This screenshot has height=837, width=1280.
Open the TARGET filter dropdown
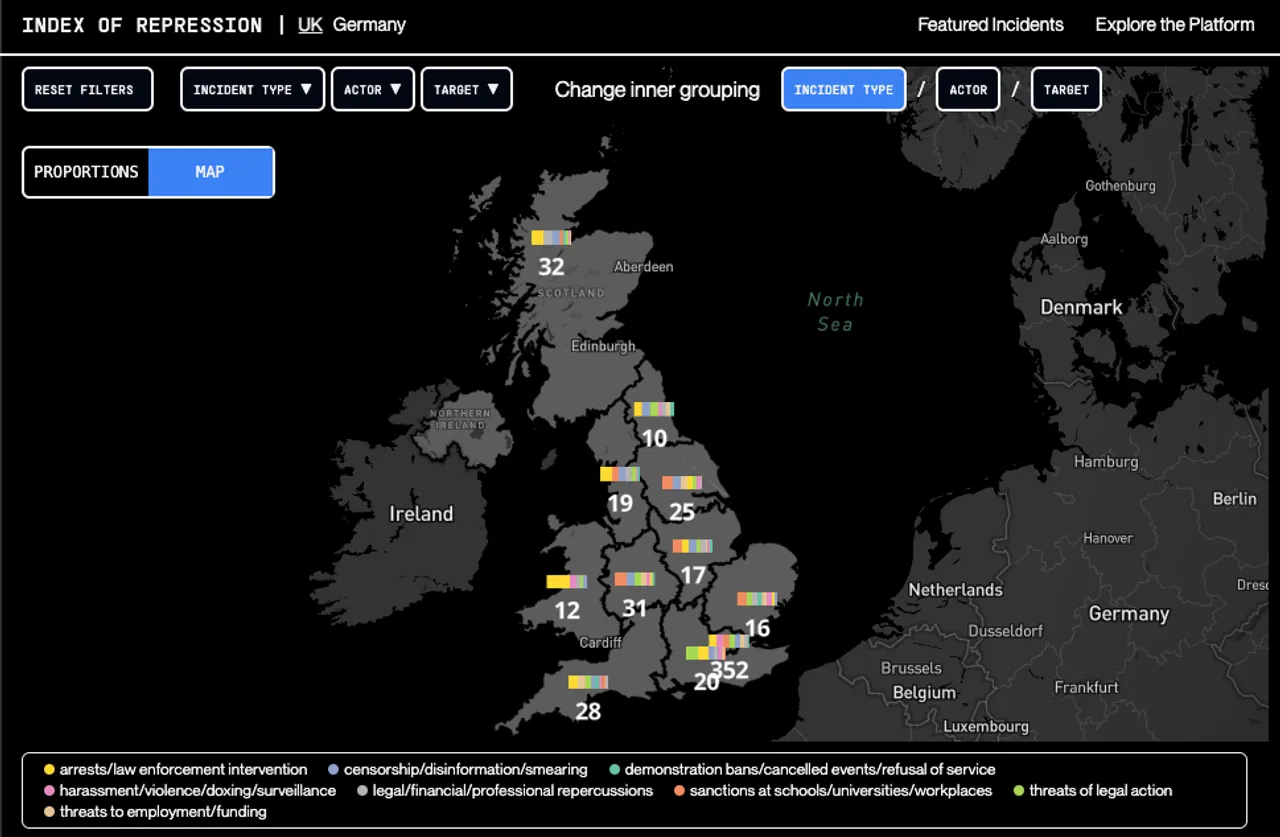[x=466, y=88]
